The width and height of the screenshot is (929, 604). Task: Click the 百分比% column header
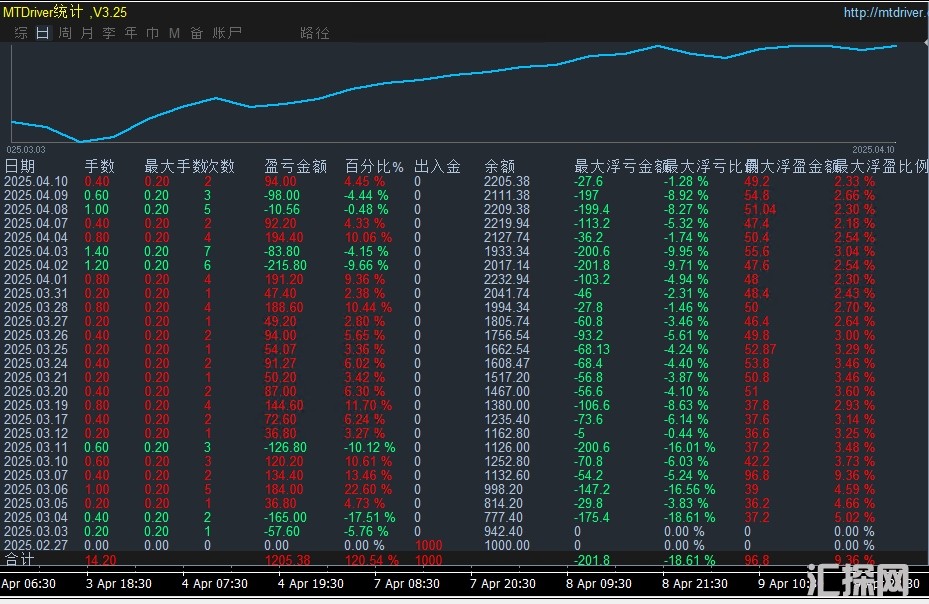pyautogui.click(x=374, y=166)
